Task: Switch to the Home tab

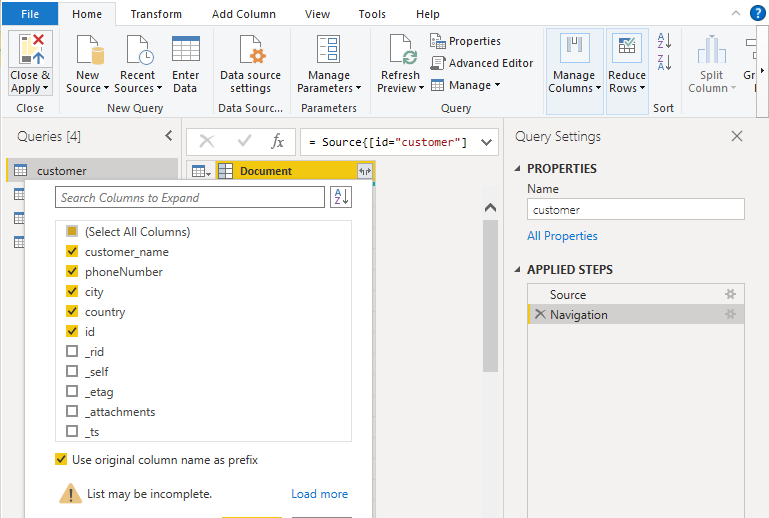Action: click(x=87, y=14)
